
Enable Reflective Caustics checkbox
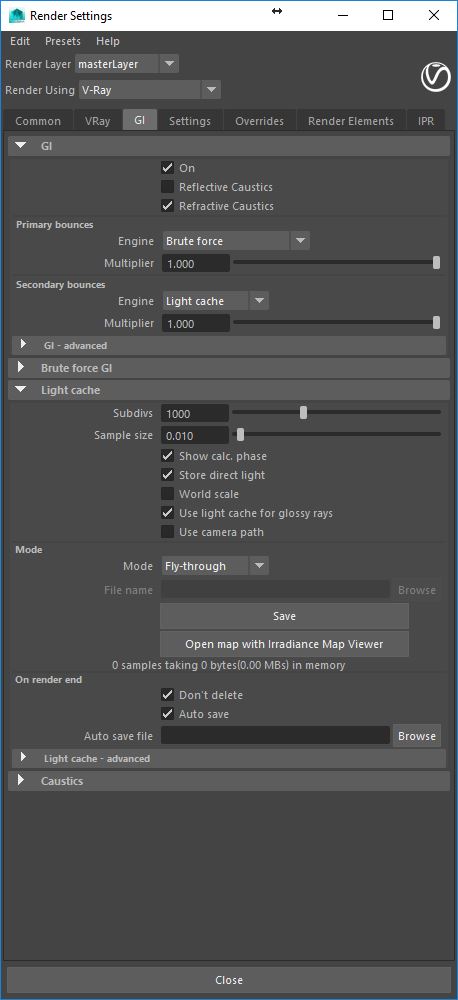tap(168, 187)
